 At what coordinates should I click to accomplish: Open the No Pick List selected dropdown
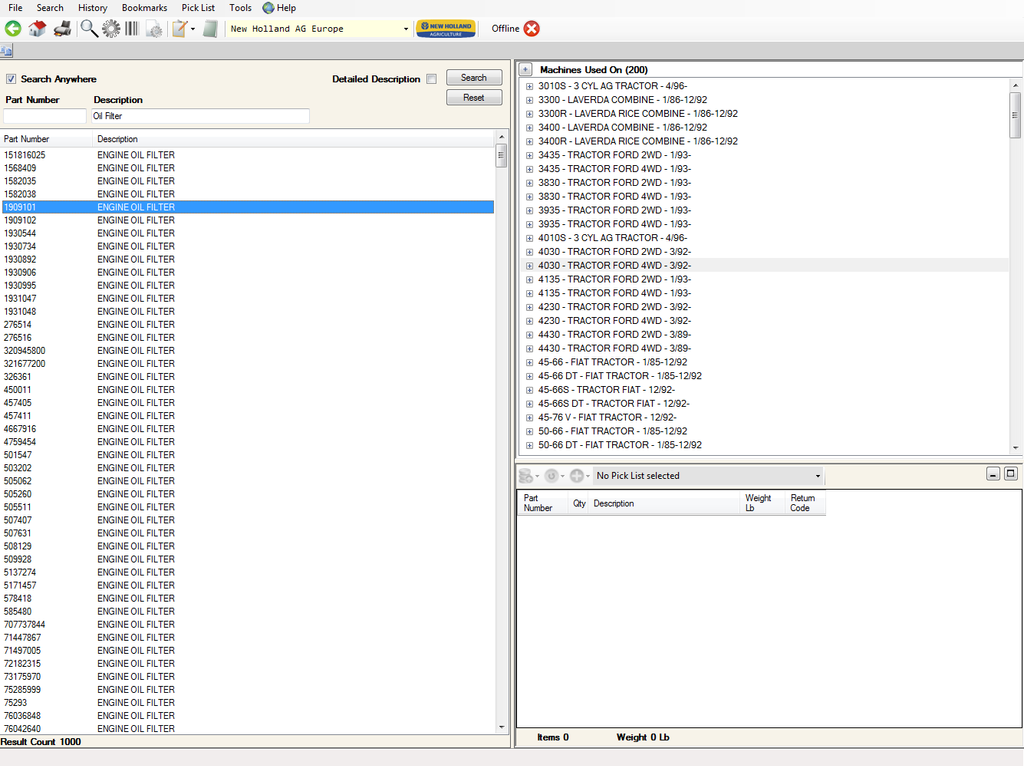[817, 476]
